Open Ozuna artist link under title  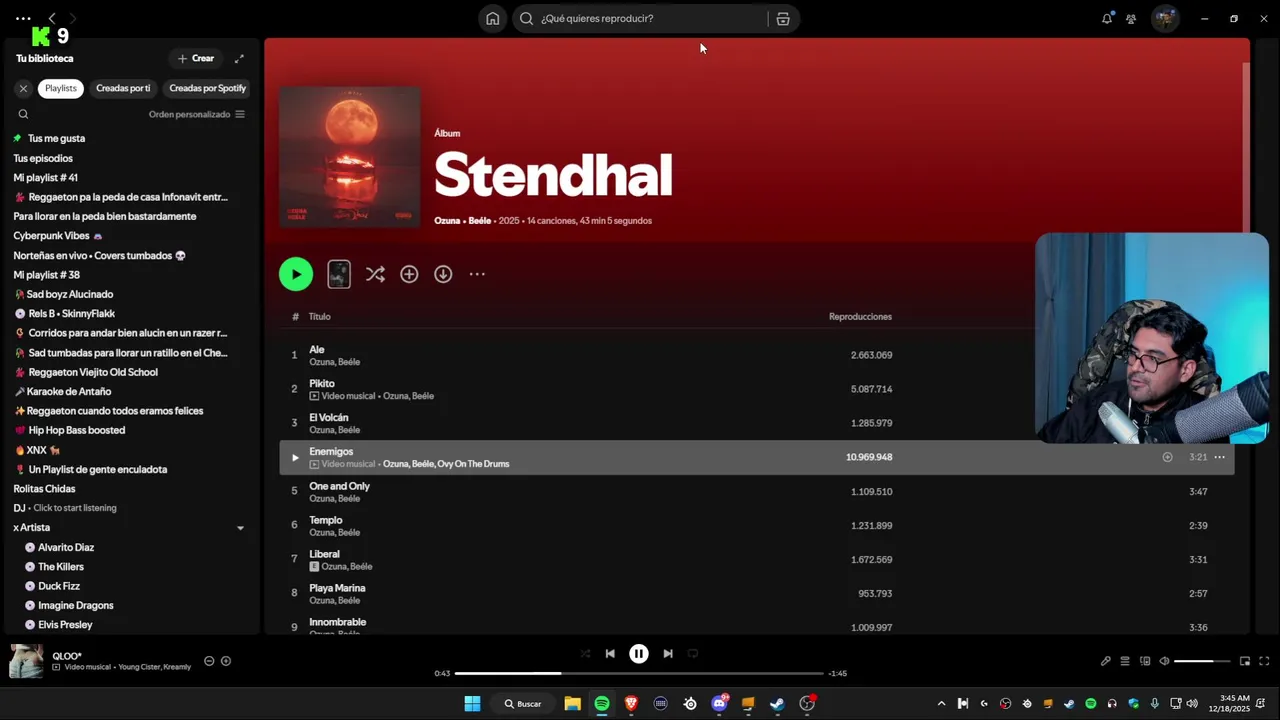[447, 221]
